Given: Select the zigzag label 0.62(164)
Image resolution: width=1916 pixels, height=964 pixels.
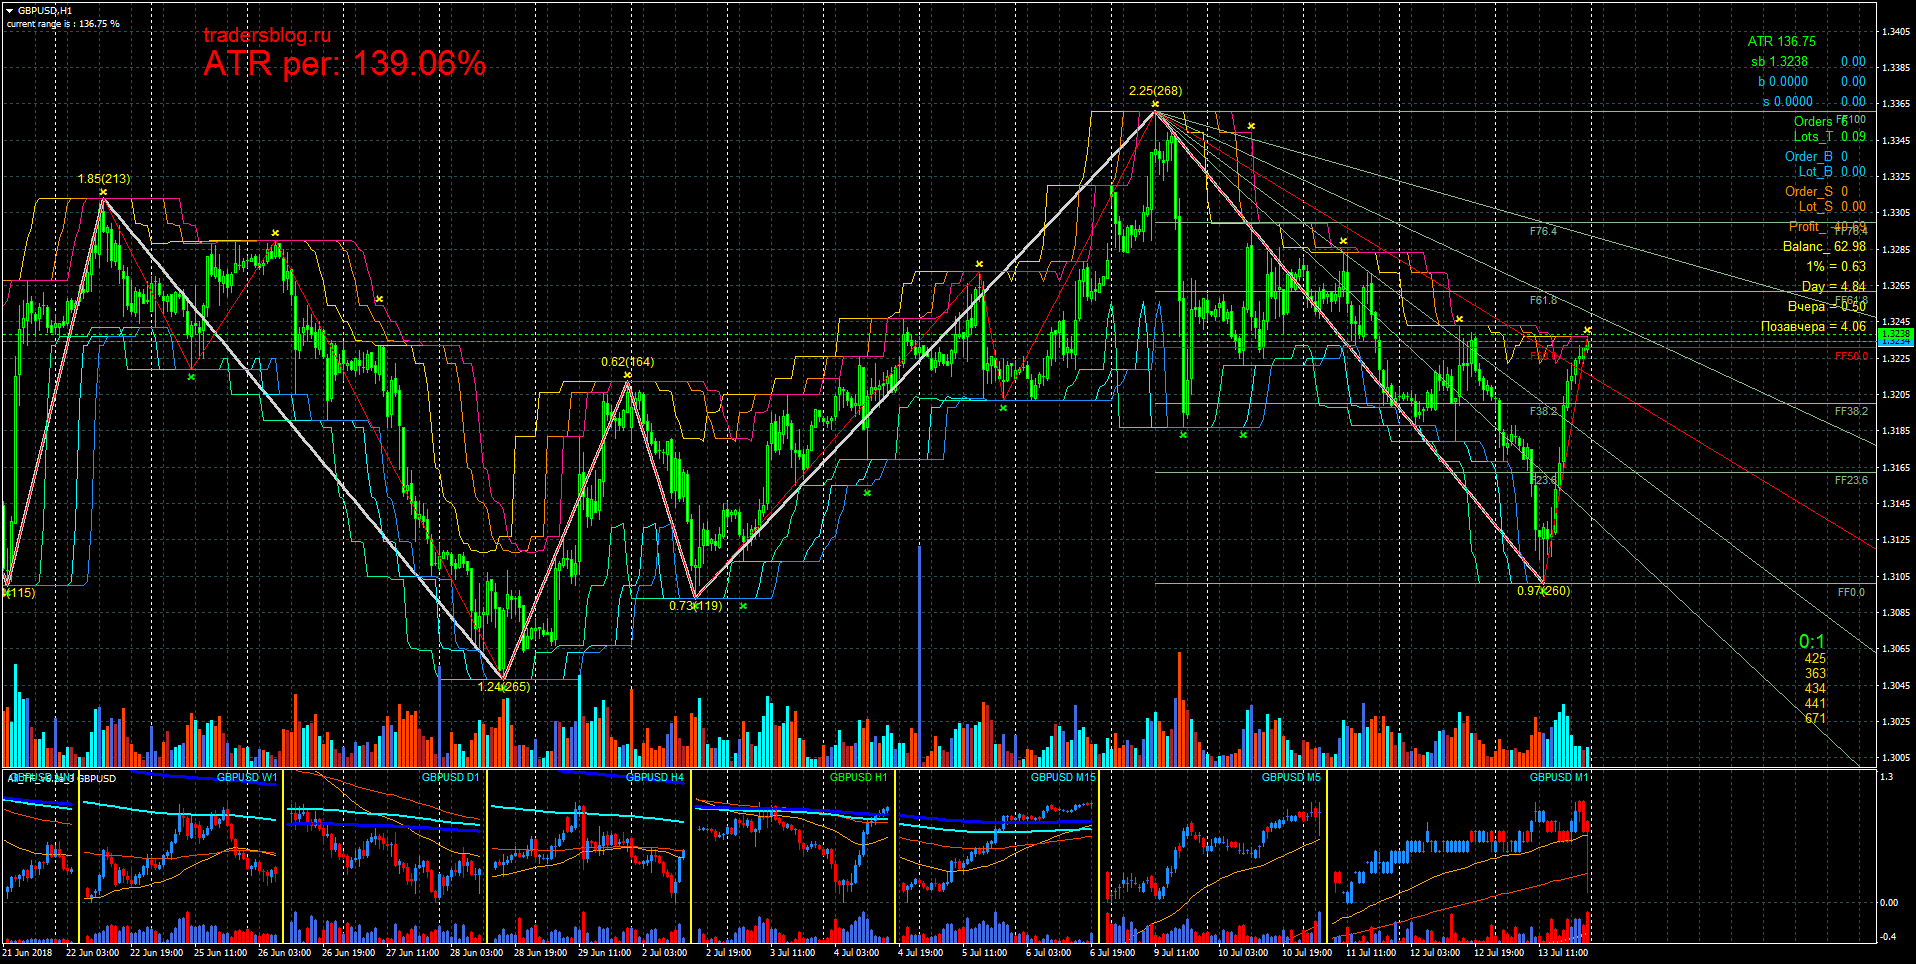Looking at the screenshot, I should (x=627, y=362).
